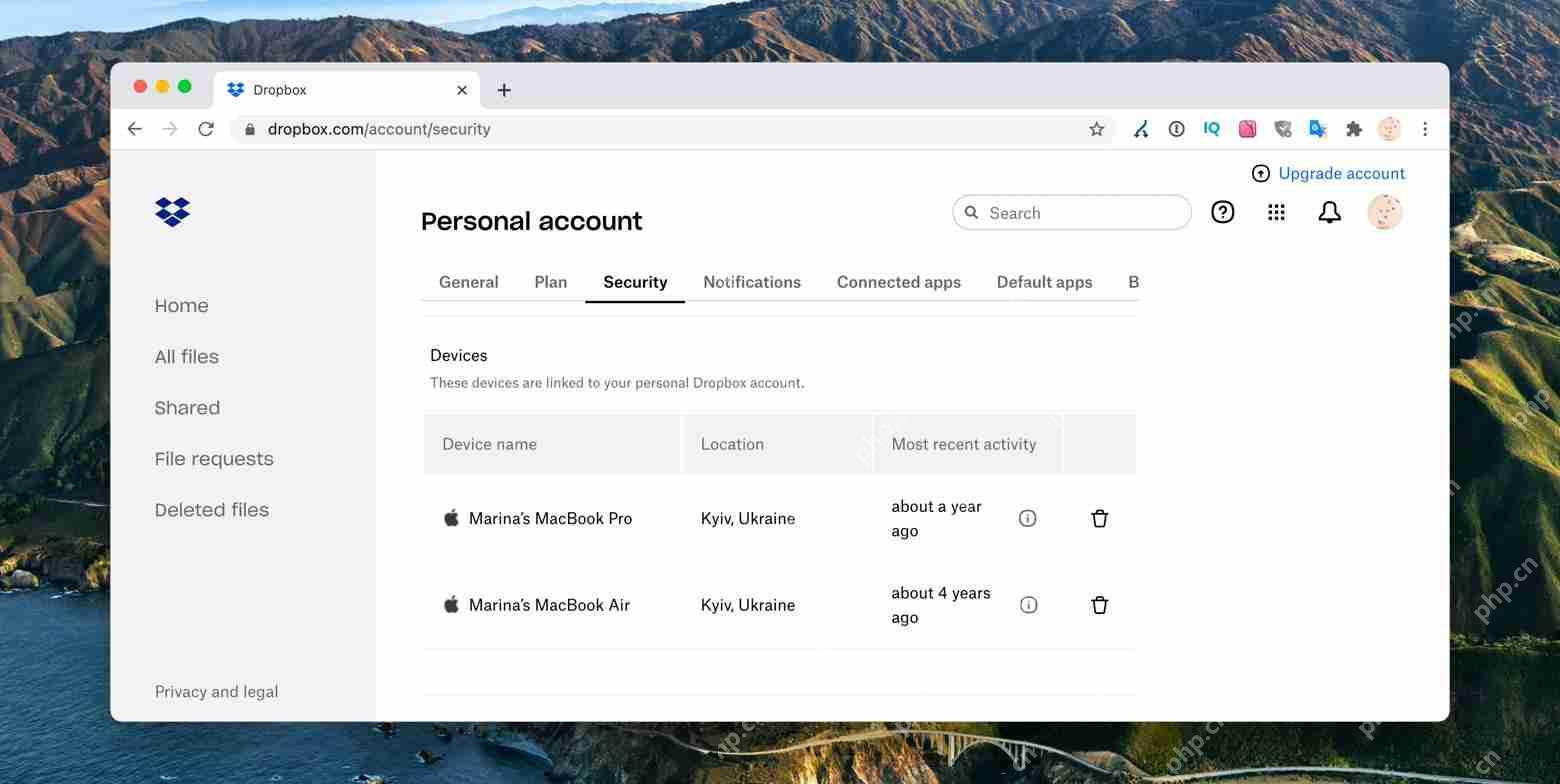Reload the Dropbox page

coord(206,129)
